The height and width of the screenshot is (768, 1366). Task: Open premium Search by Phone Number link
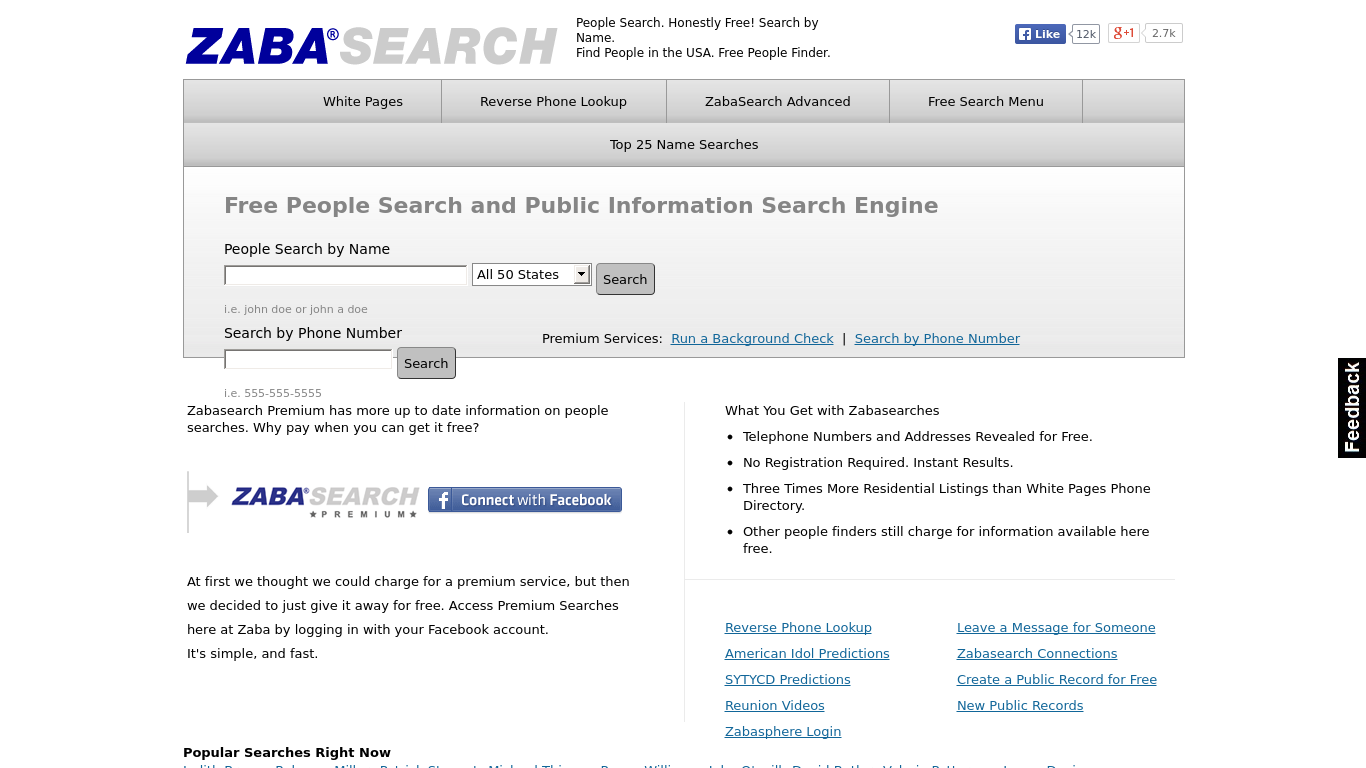[x=937, y=338]
